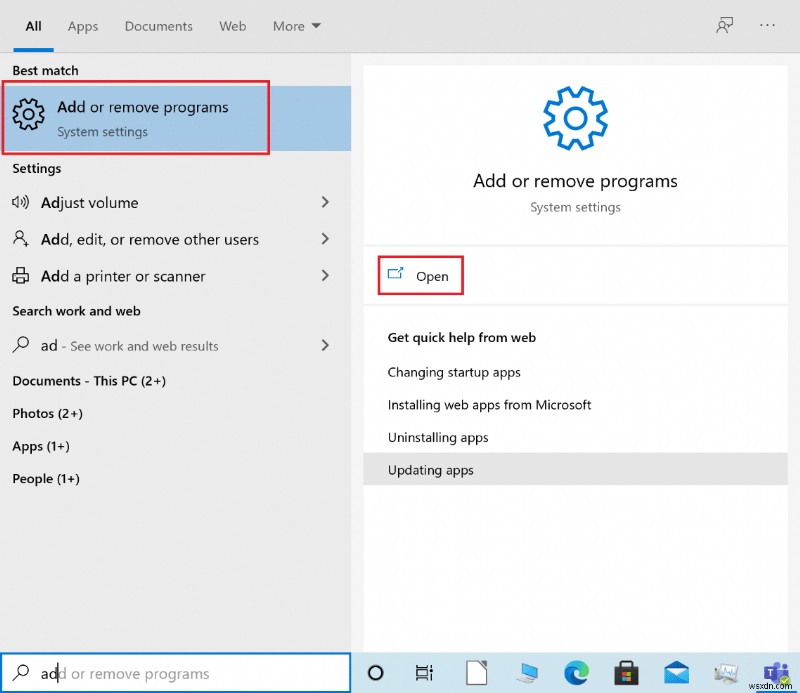Select the Web search filter tab

coord(232,26)
